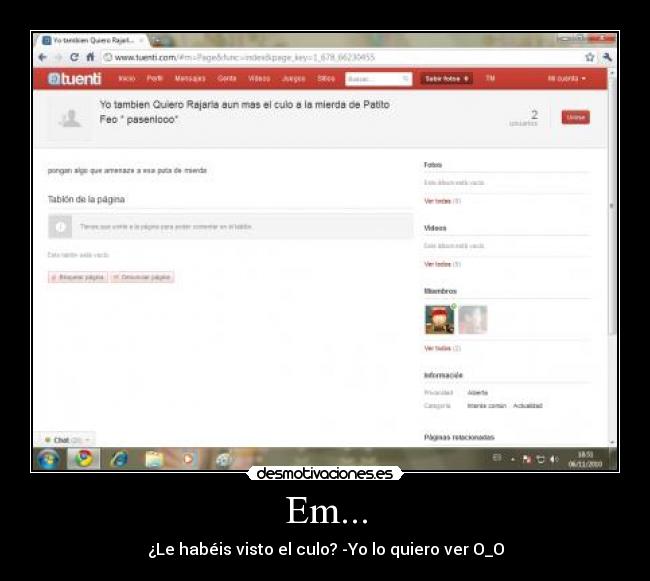Bookmark this page with the star icon
This screenshot has height=581, width=650.
(x=589, y=57)
